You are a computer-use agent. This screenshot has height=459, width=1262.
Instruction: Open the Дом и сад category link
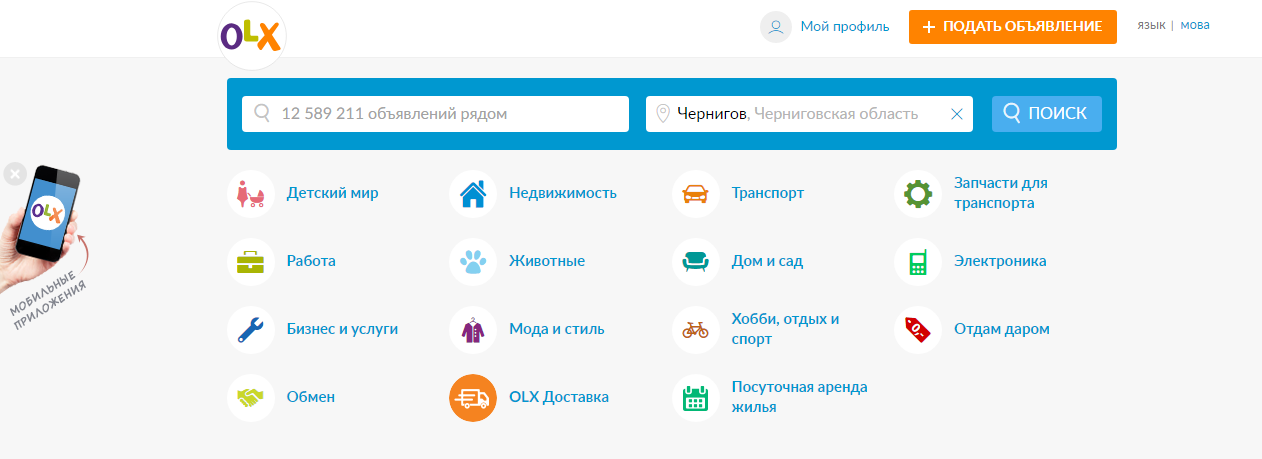point(767,261)
